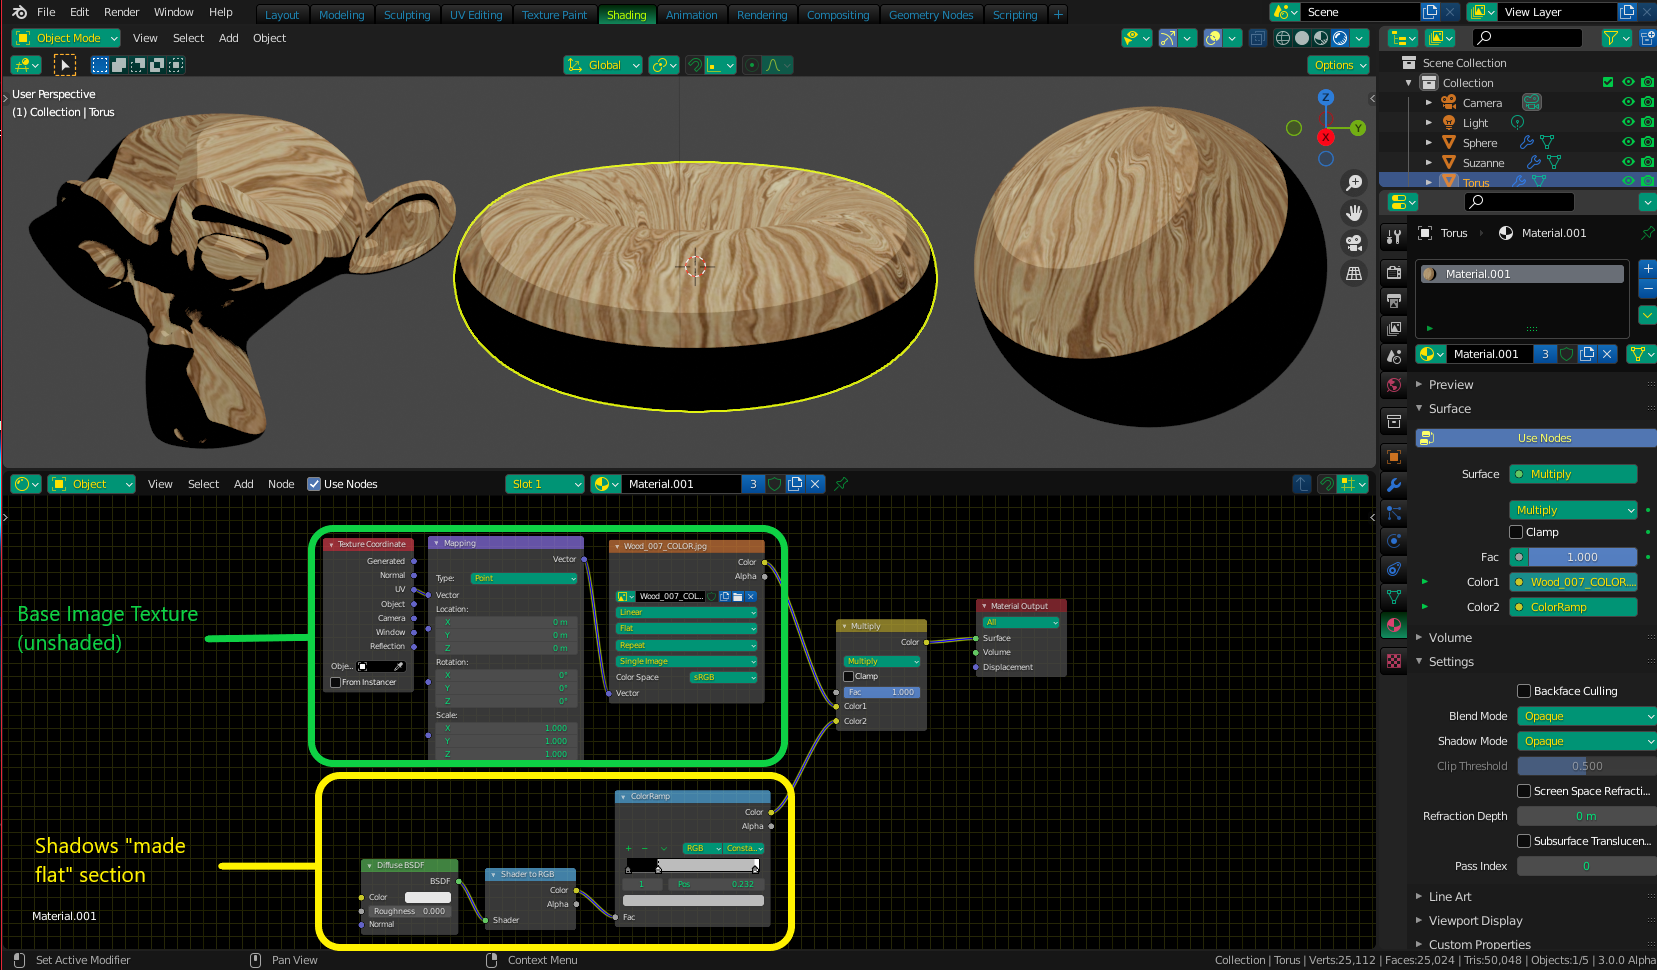Open the Slot 1 dropdown
The height and width of the screenshot is (970, 1657).
point(544,484)
